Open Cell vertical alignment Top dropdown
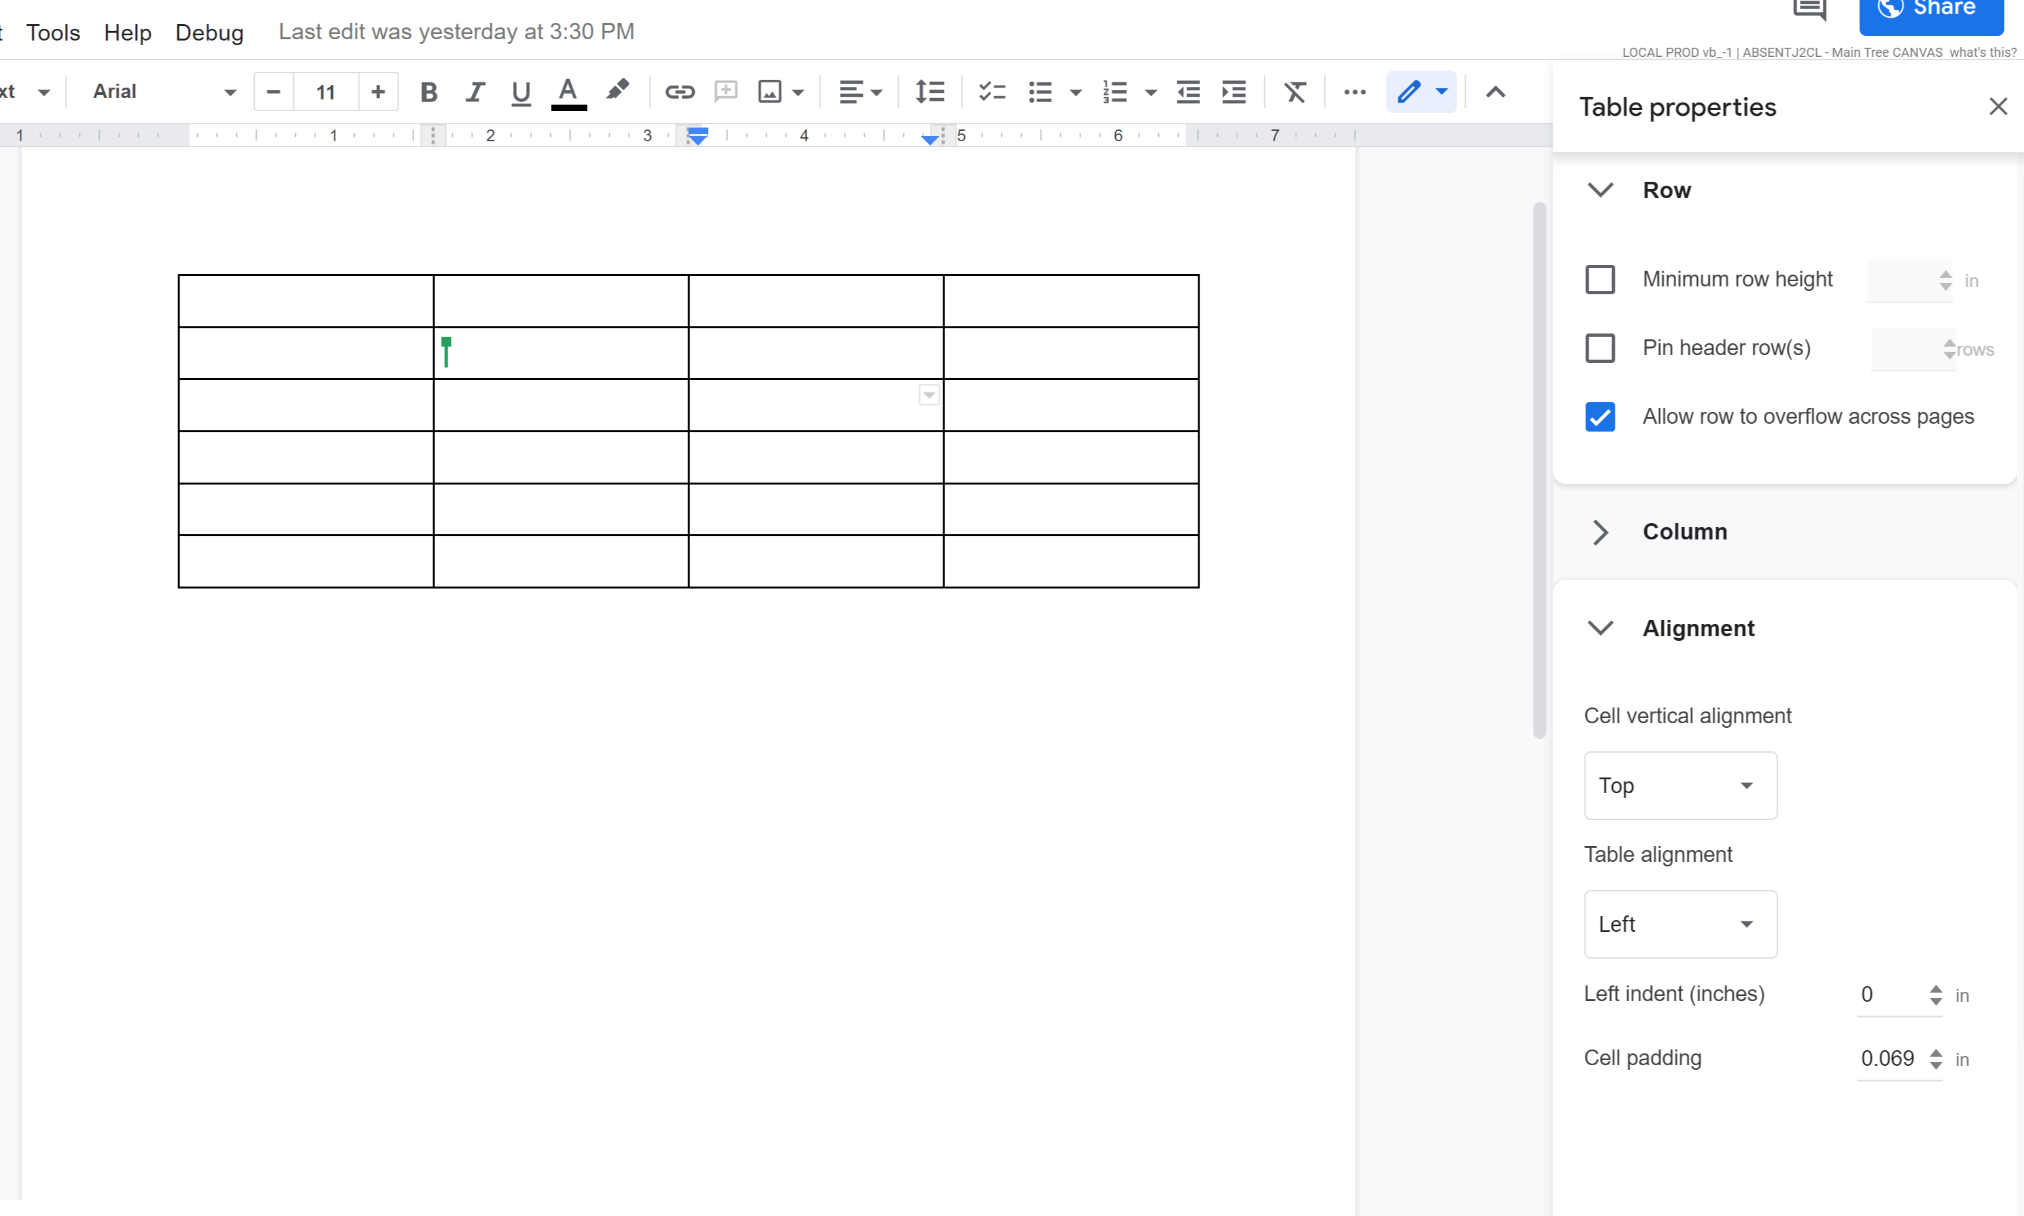Screen dimensions: 2024x1216 click(1680, 786)
